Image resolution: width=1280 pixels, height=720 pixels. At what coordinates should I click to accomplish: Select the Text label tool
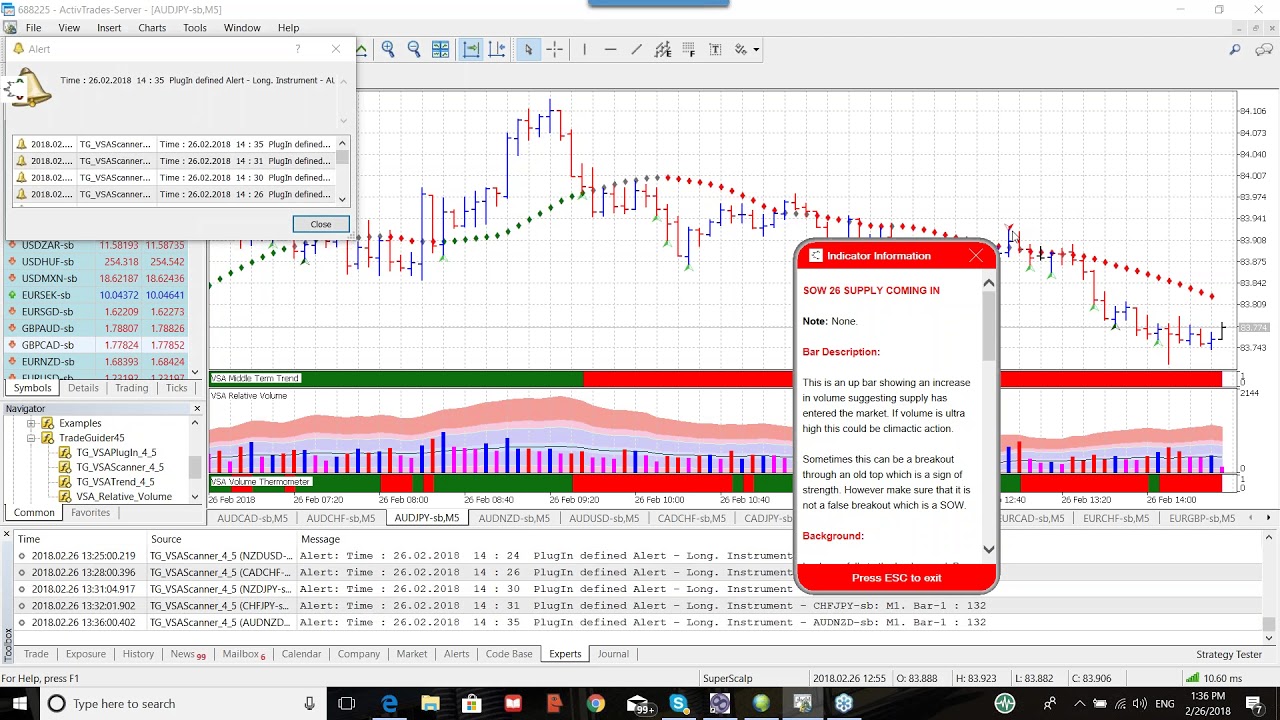pos(715,49)
